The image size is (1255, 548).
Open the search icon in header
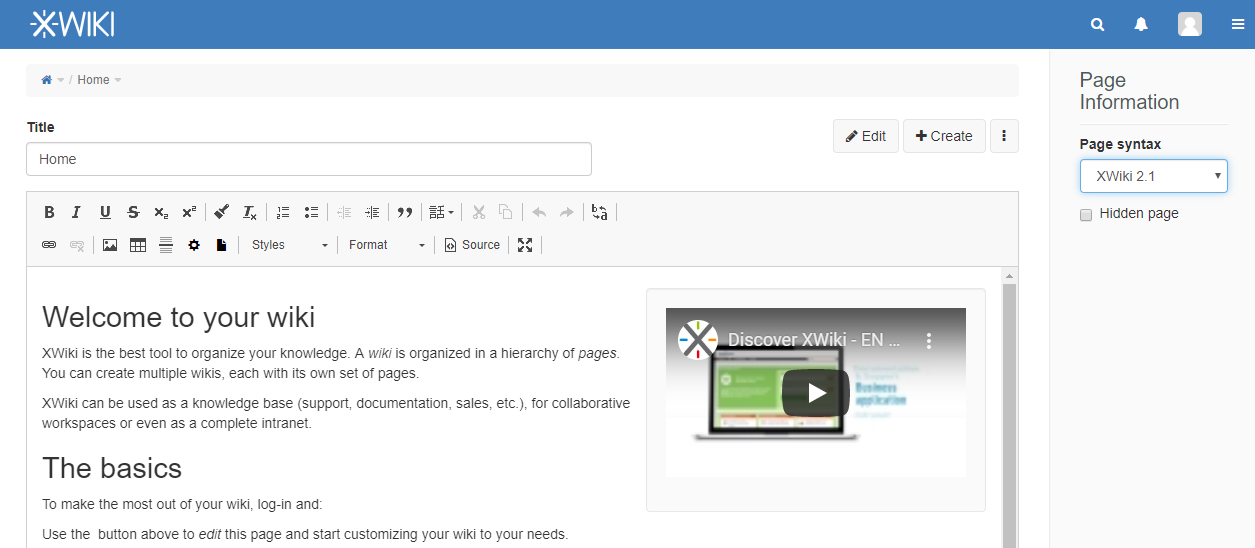[1098, 25]
